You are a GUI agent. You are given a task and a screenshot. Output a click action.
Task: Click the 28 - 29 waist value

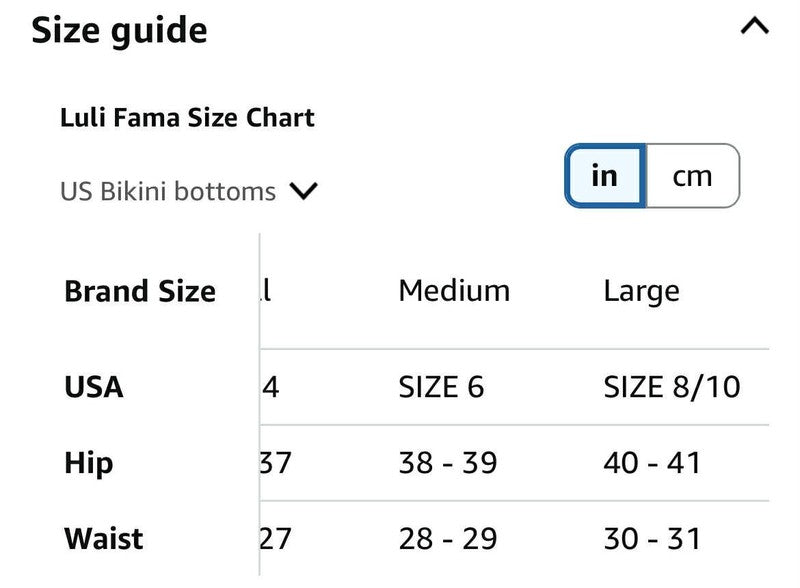(448, 539)
